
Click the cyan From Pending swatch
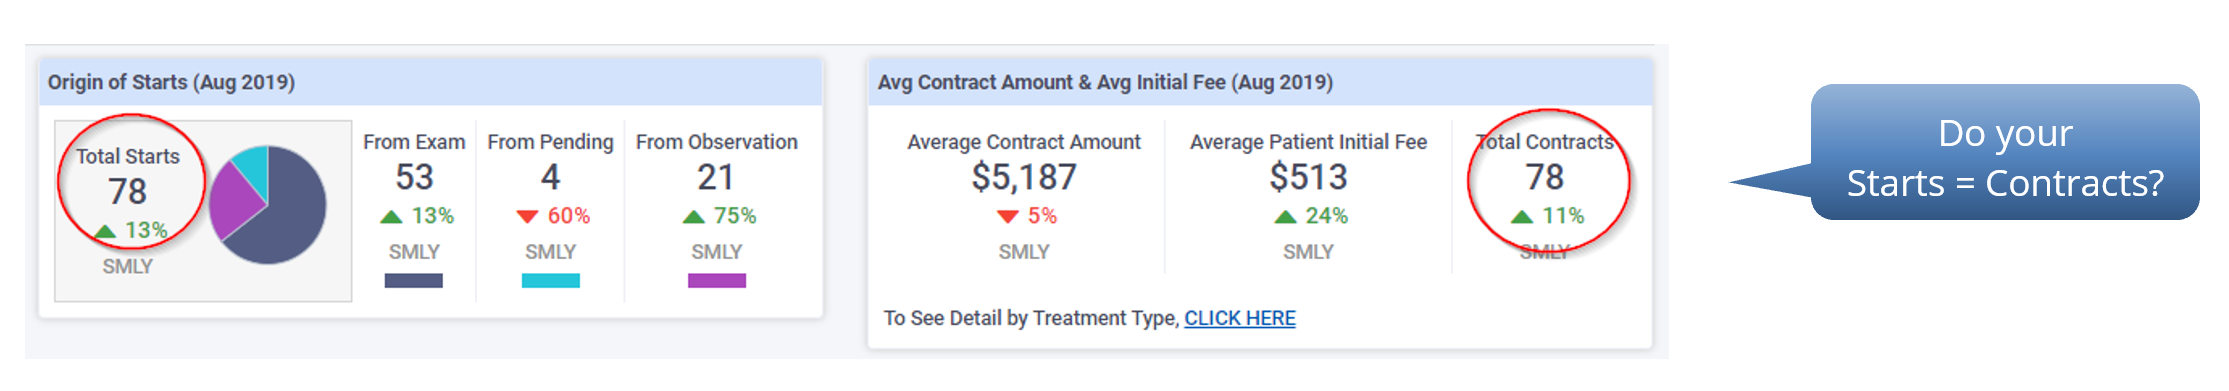[550, 281]
